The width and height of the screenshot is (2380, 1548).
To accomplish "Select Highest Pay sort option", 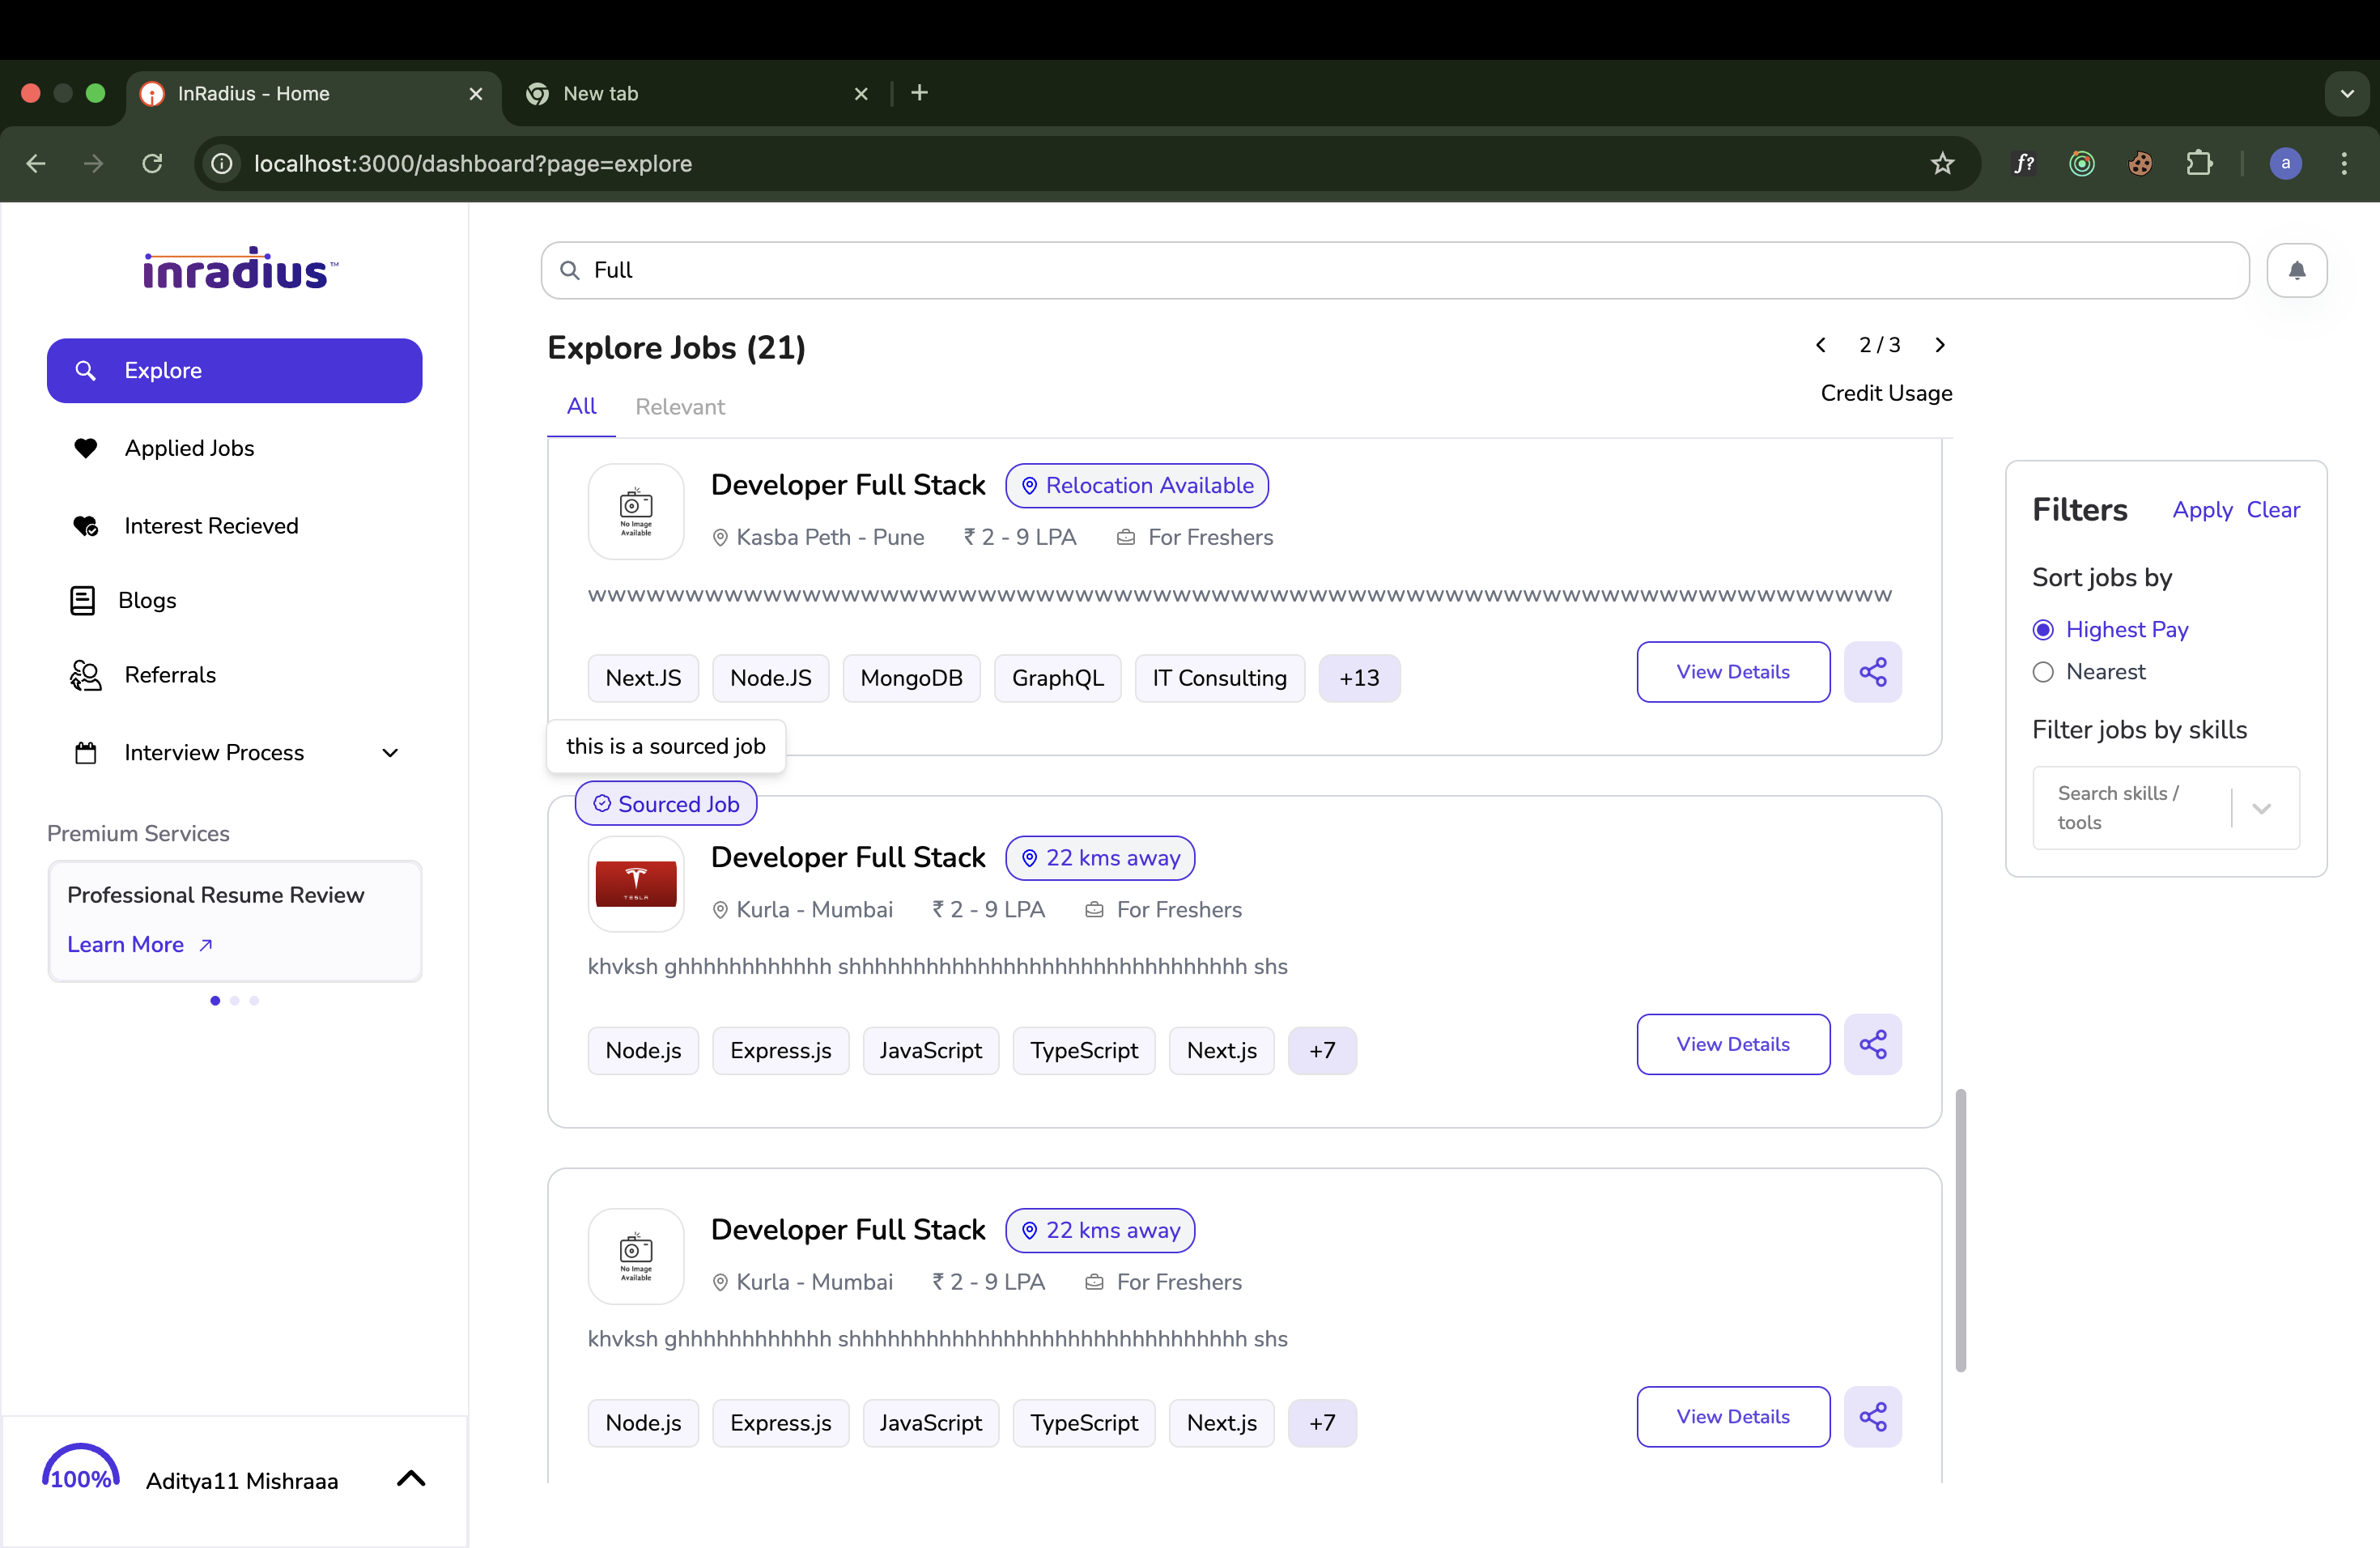I will (x=2043, y=630).
